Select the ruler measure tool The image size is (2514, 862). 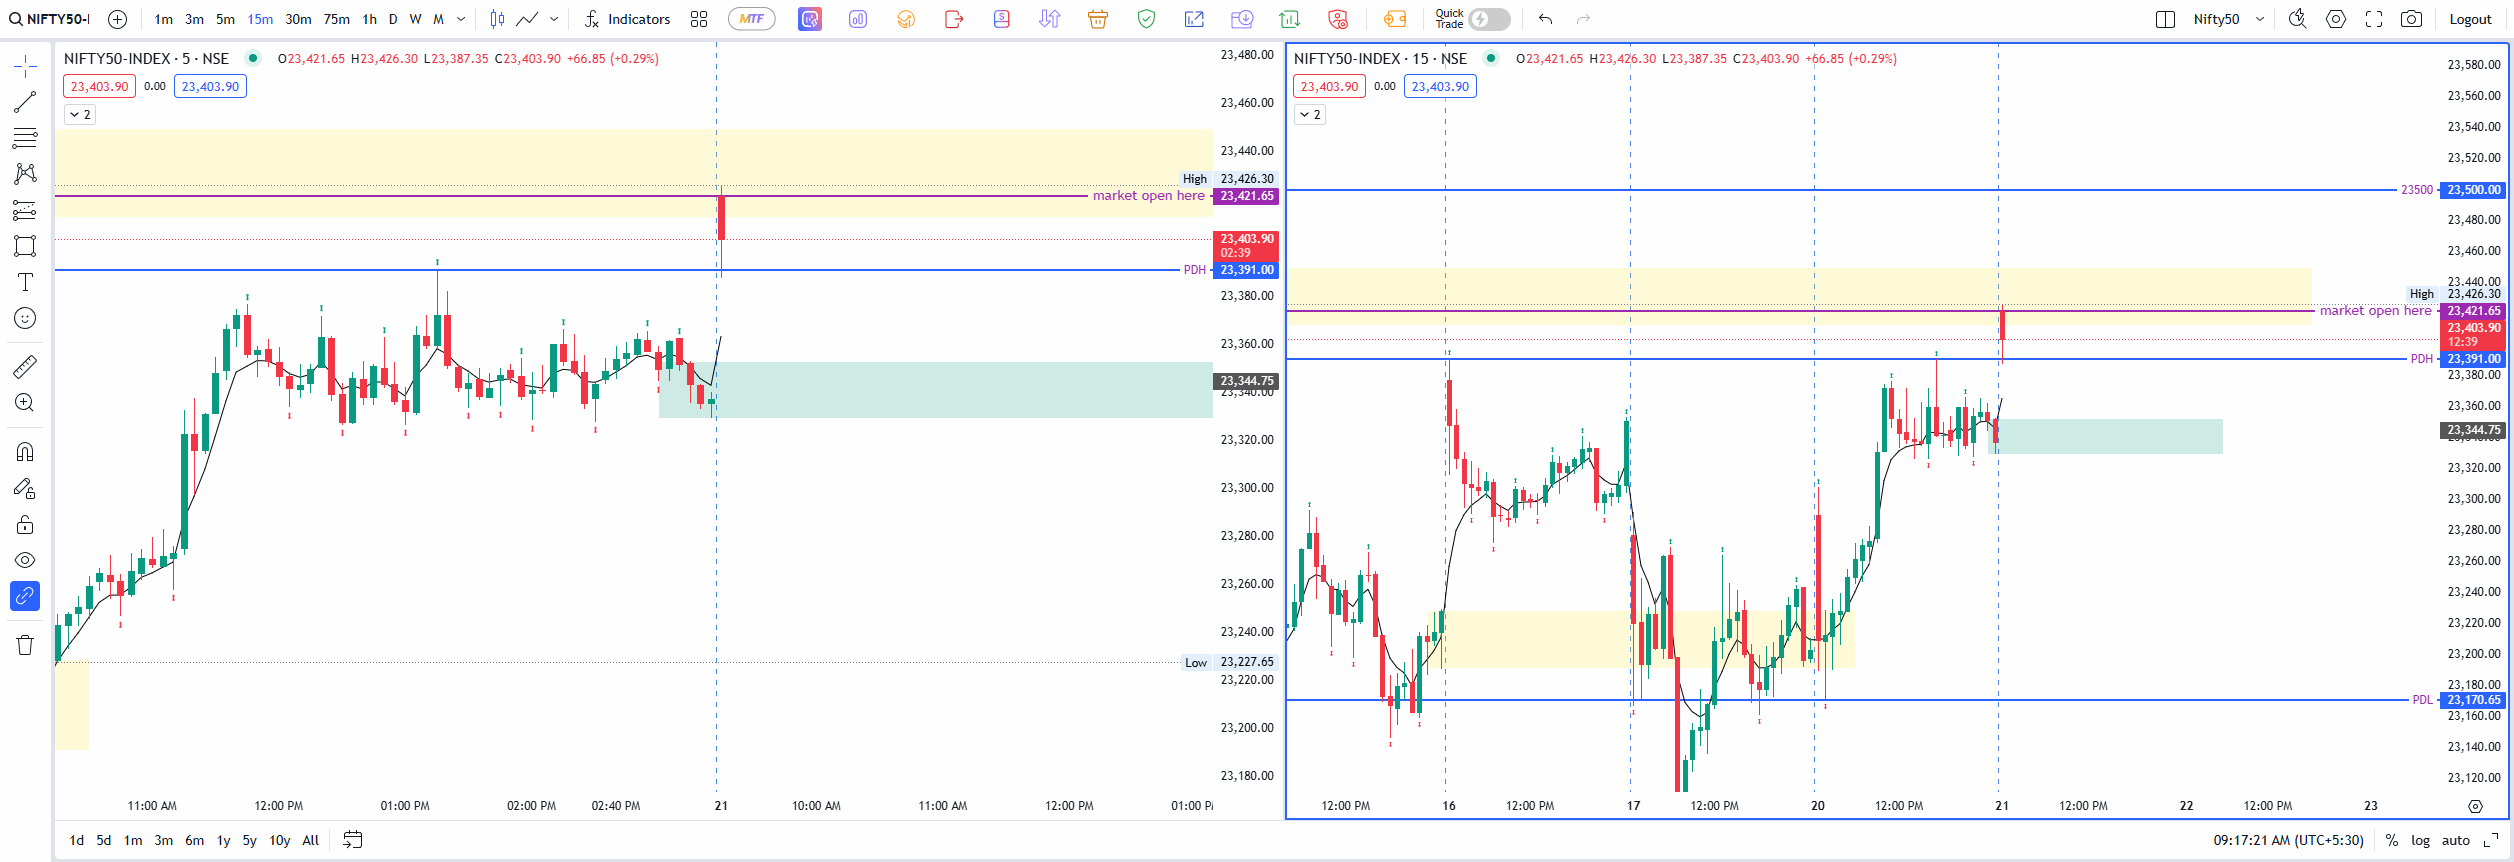[x=25, y=367]
